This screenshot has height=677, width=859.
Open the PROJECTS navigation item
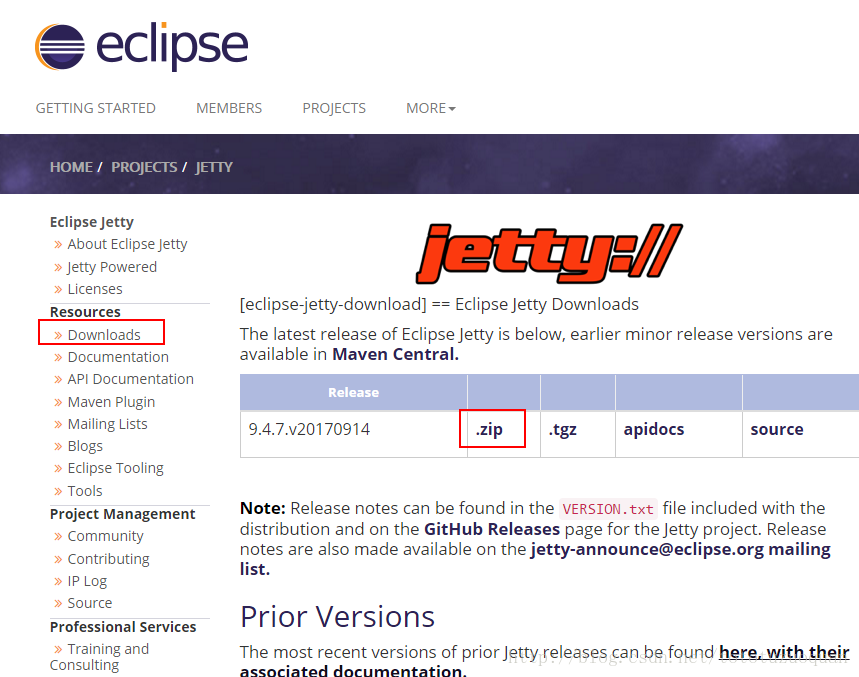[x=334, y=108]
